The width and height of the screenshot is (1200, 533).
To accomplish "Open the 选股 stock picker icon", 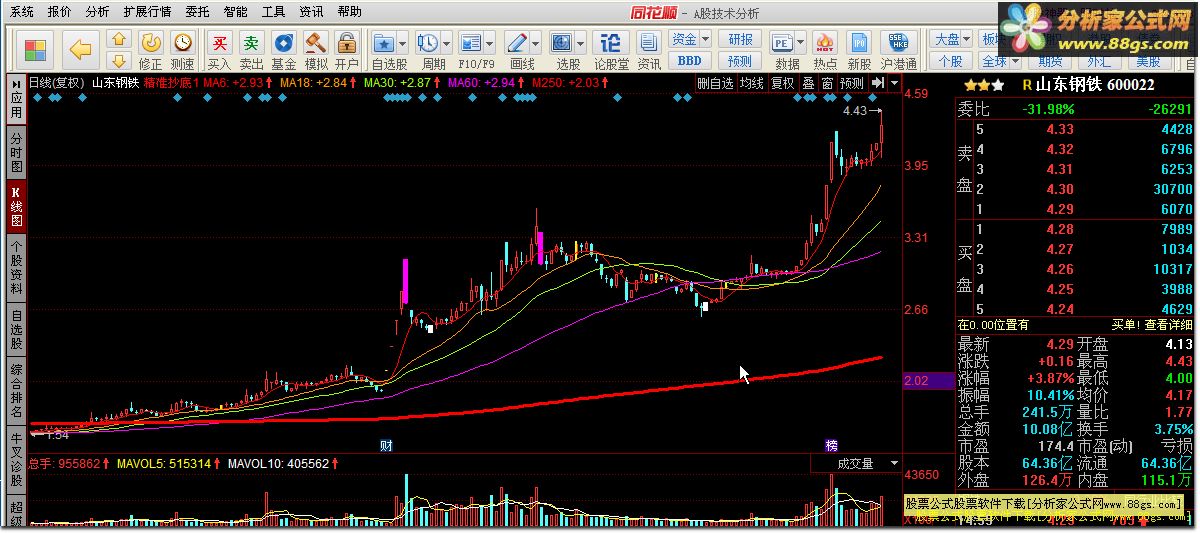I will tap(562, 43).
